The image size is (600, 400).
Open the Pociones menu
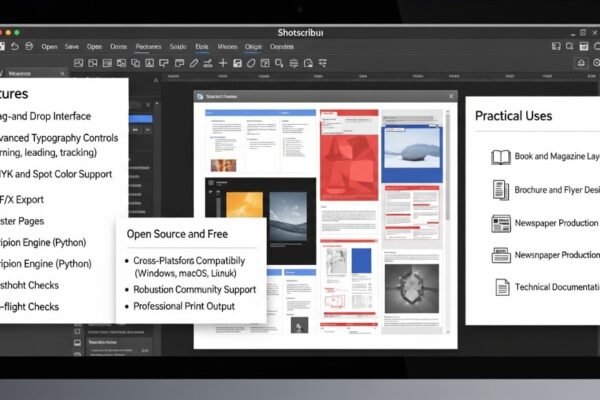[148, 47]
